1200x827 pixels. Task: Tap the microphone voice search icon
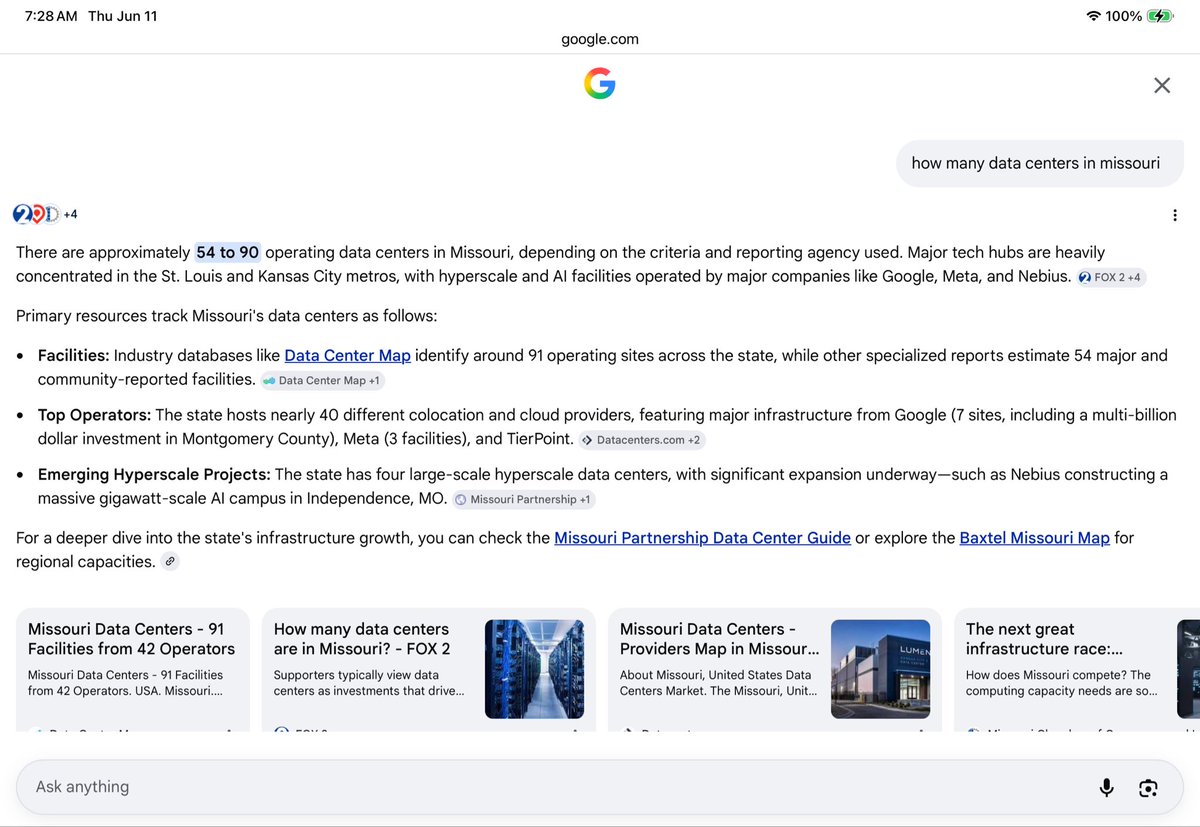click(x=1106, y=787)
